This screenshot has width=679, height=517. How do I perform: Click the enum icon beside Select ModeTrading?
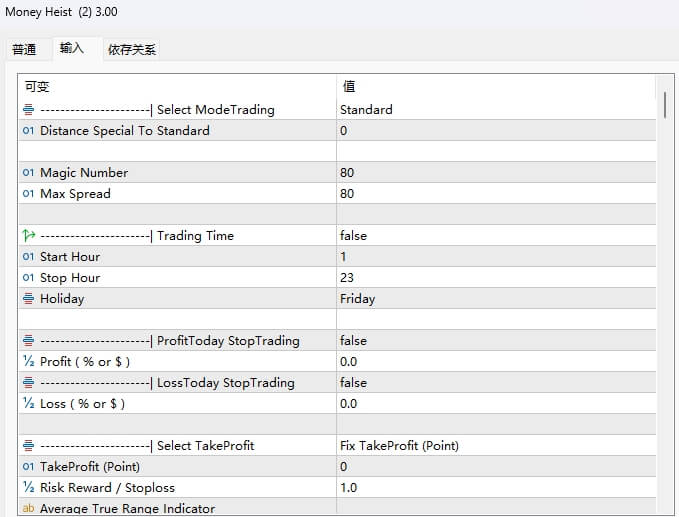pyautogui.click(x=29, y=110)
